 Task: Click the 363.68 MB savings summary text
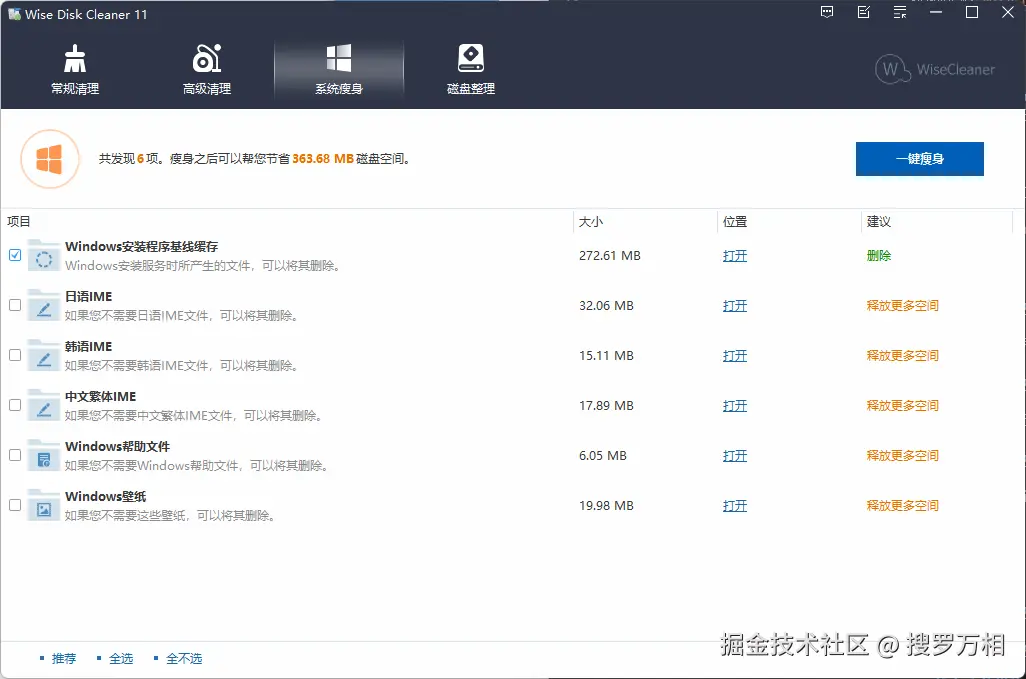pos(323,159)
